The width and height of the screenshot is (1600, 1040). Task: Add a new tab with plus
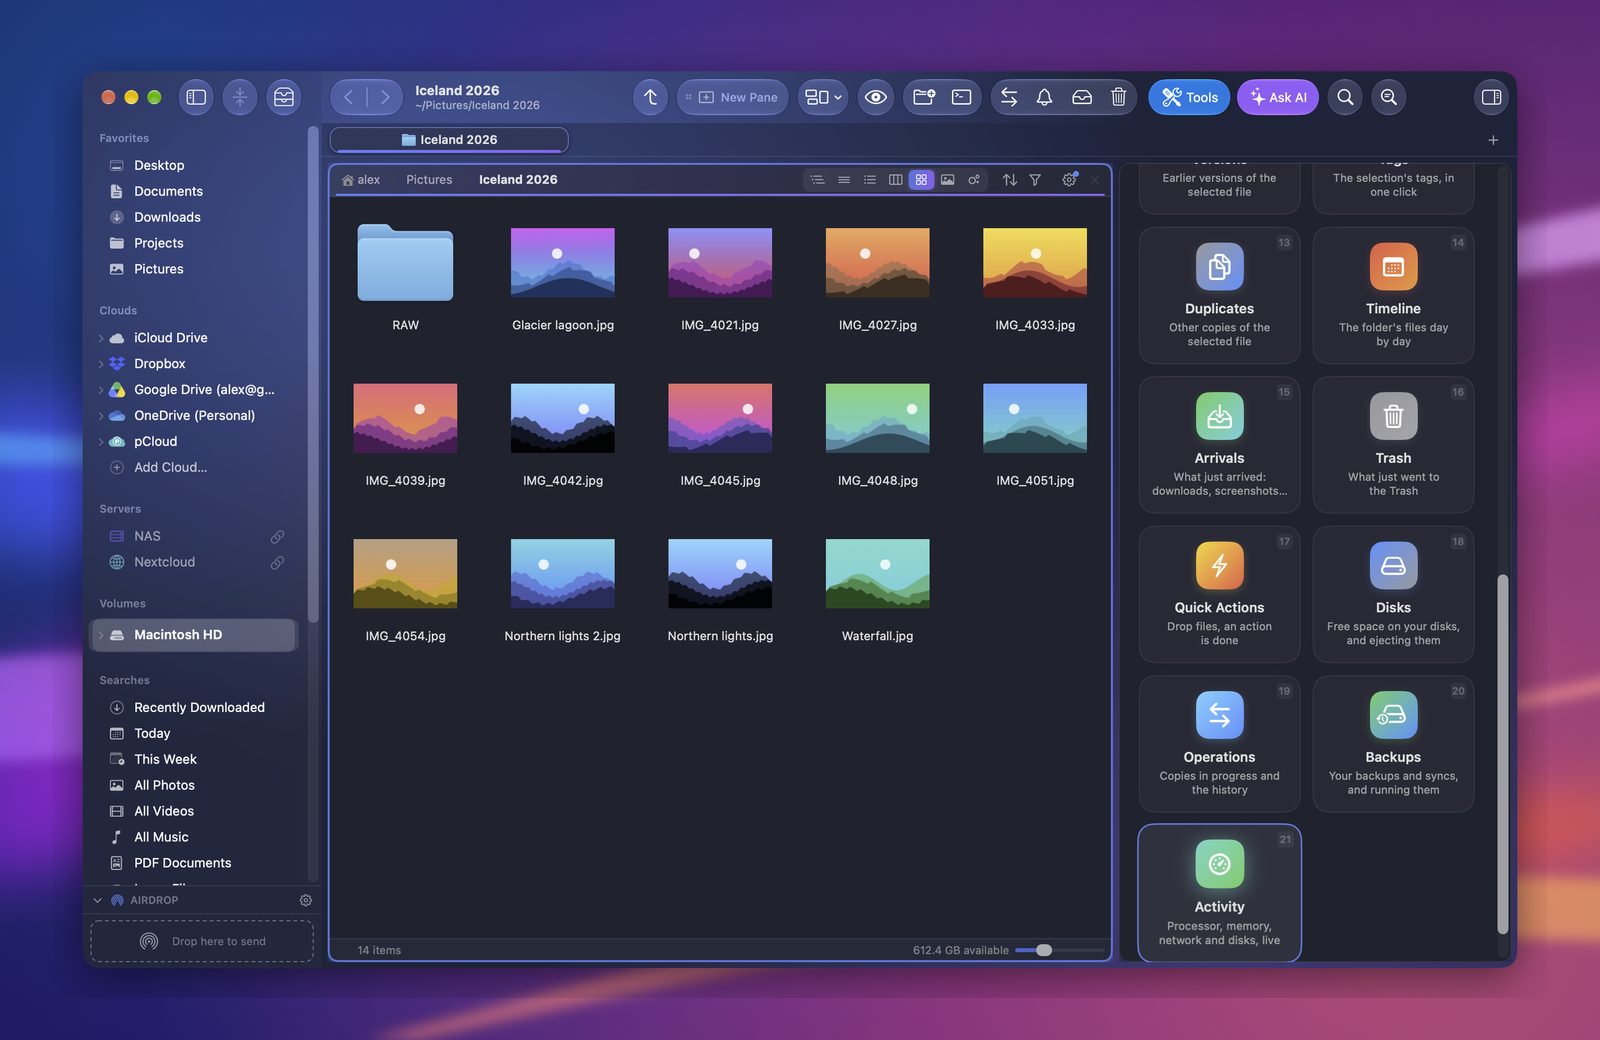coord(1493,140)
